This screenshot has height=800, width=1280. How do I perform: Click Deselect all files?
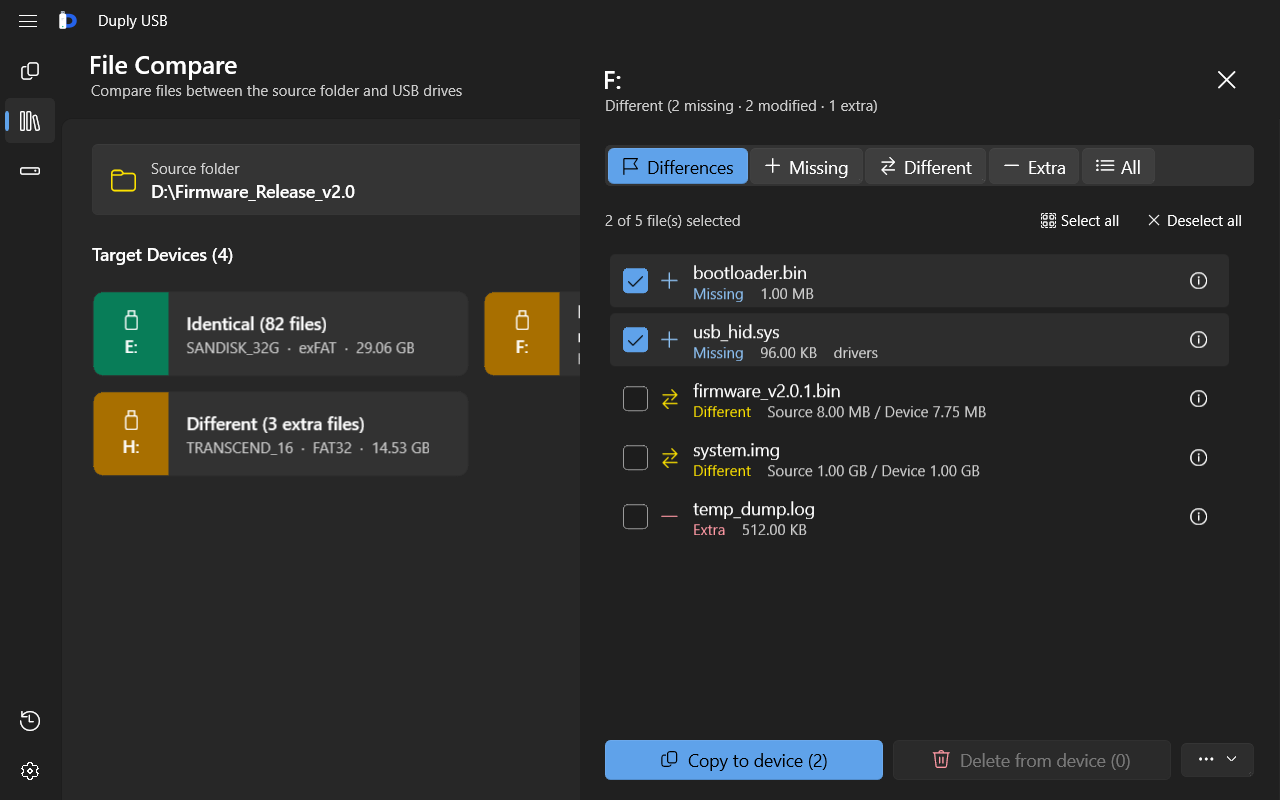[x=1194, y=221]
